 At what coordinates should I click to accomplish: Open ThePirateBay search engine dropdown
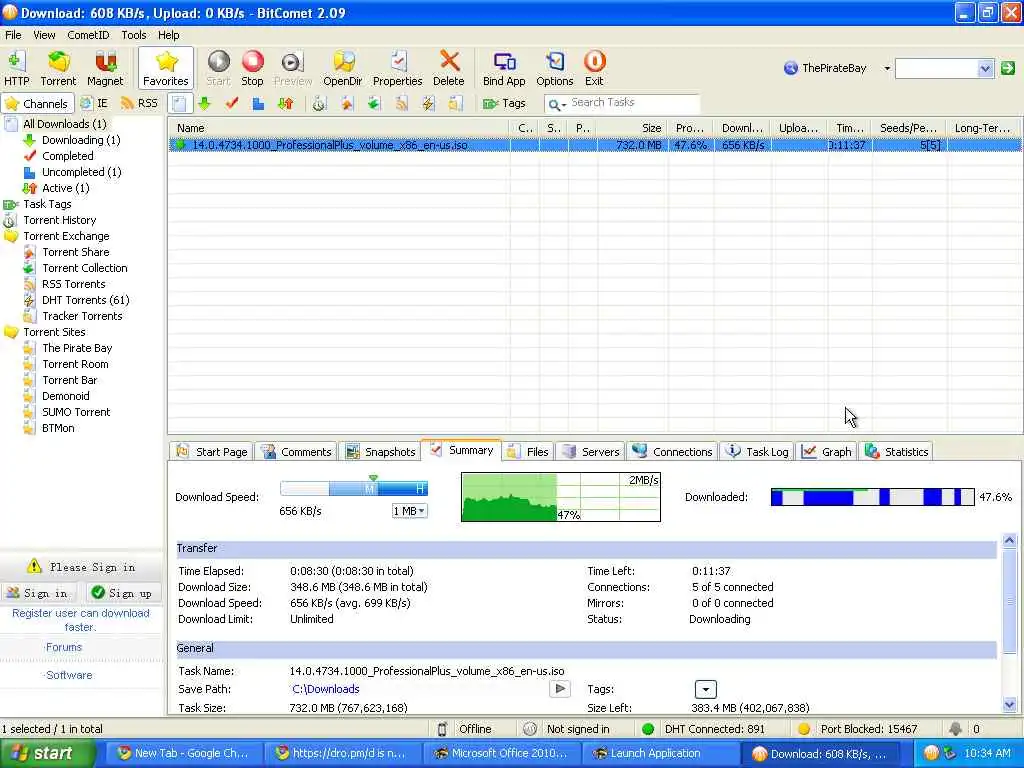(x=887, y=68)
